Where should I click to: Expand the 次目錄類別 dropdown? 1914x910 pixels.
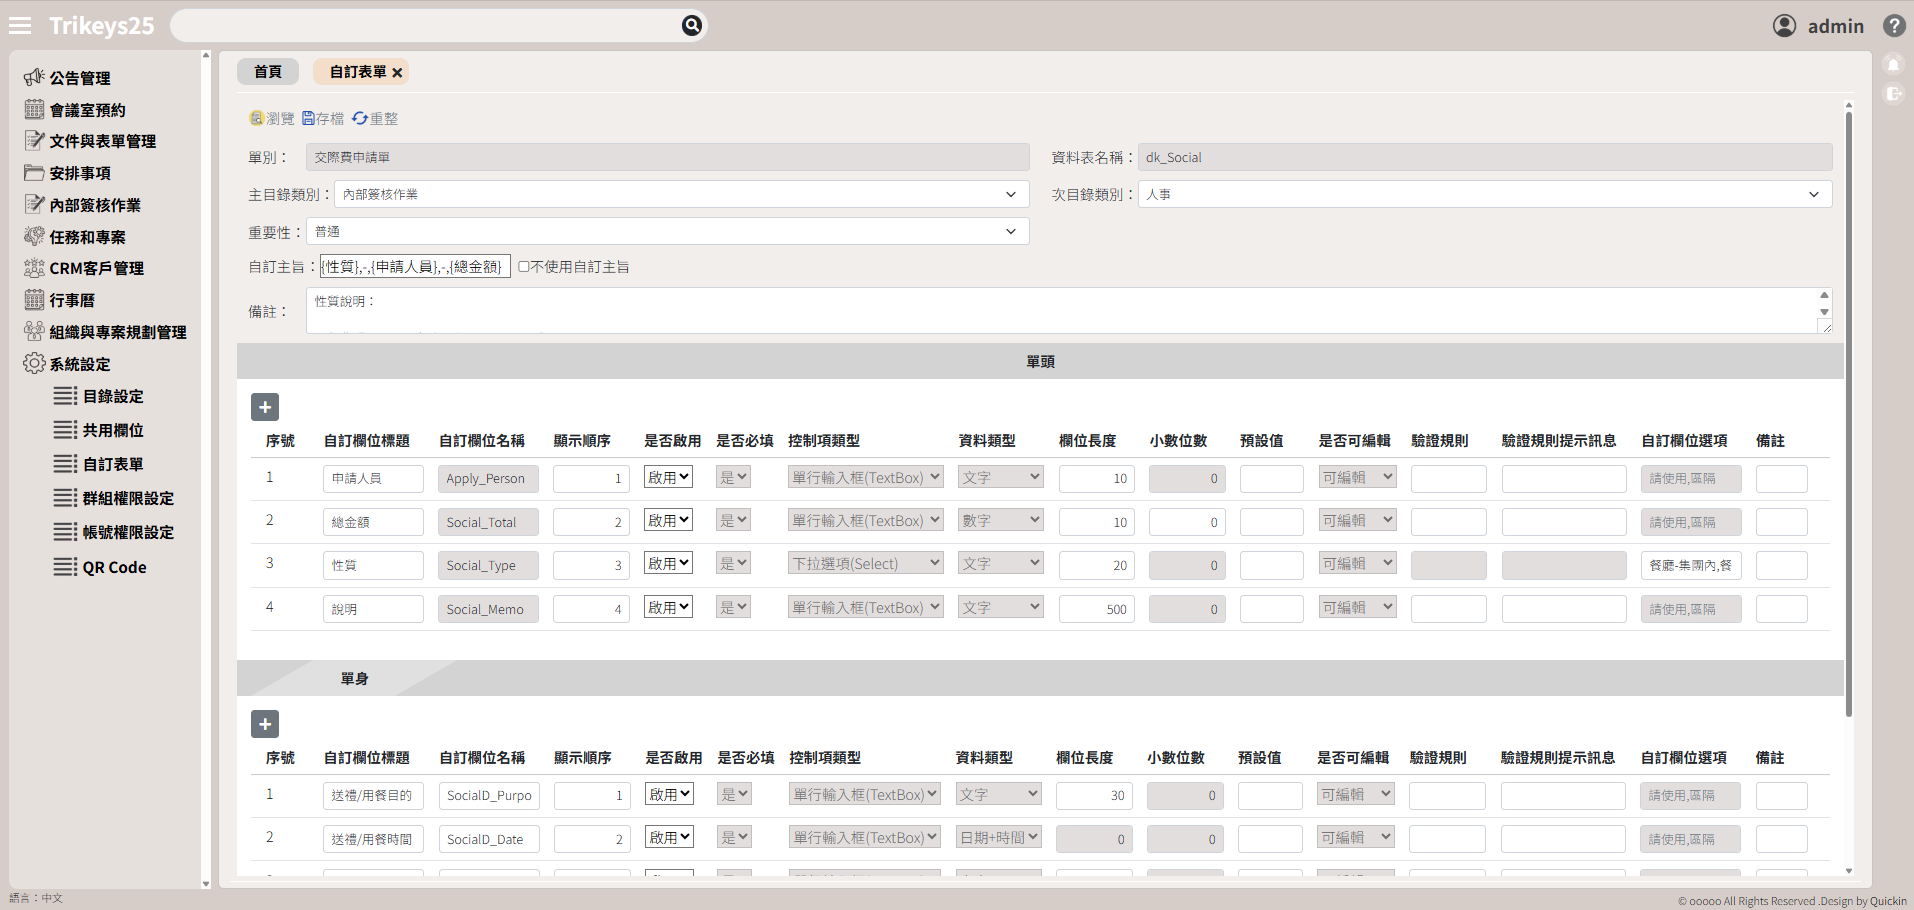1484,194
